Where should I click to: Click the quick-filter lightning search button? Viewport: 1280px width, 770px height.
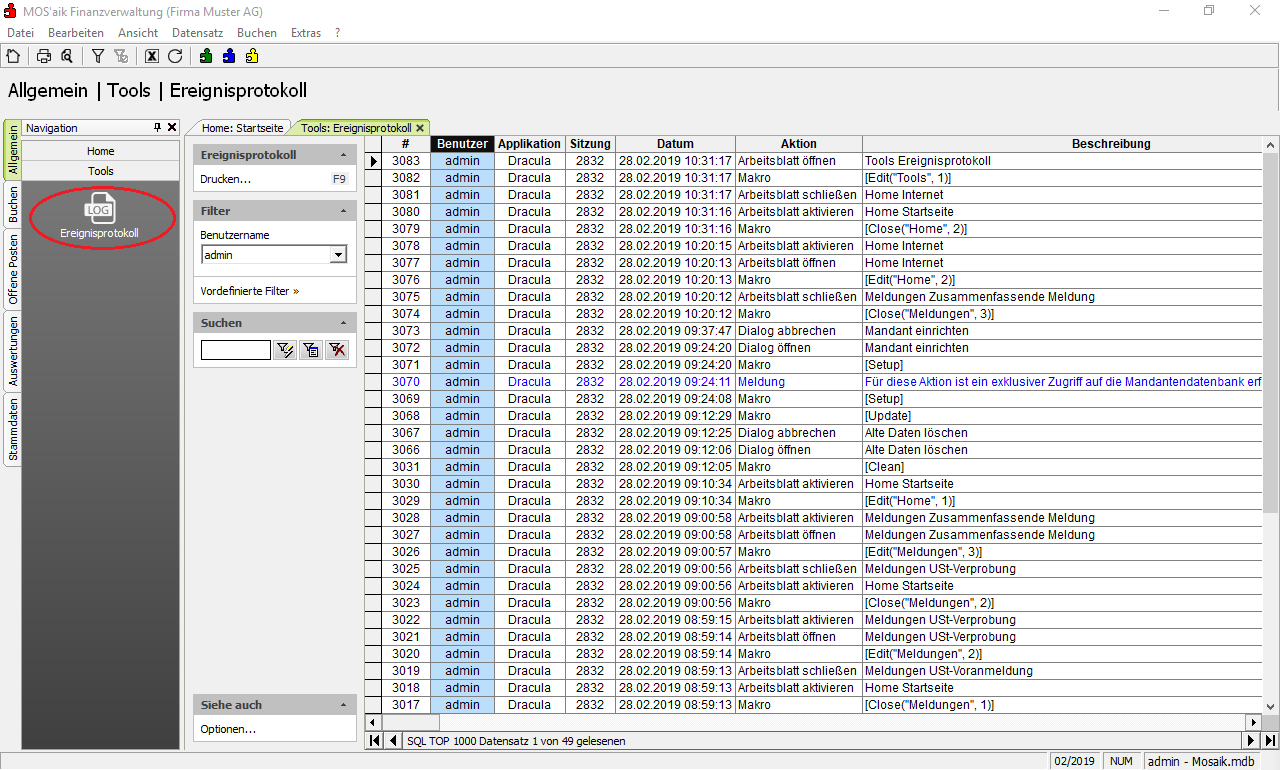click(285, 349)
